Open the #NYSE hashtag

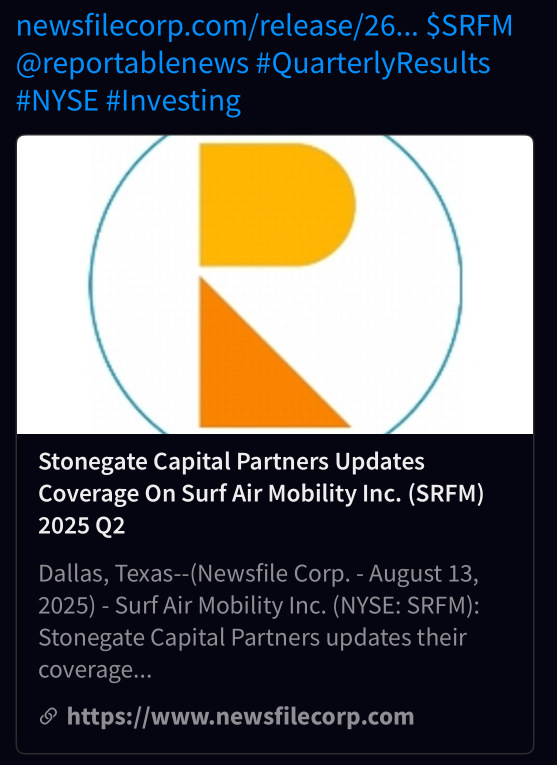(57, 101)
